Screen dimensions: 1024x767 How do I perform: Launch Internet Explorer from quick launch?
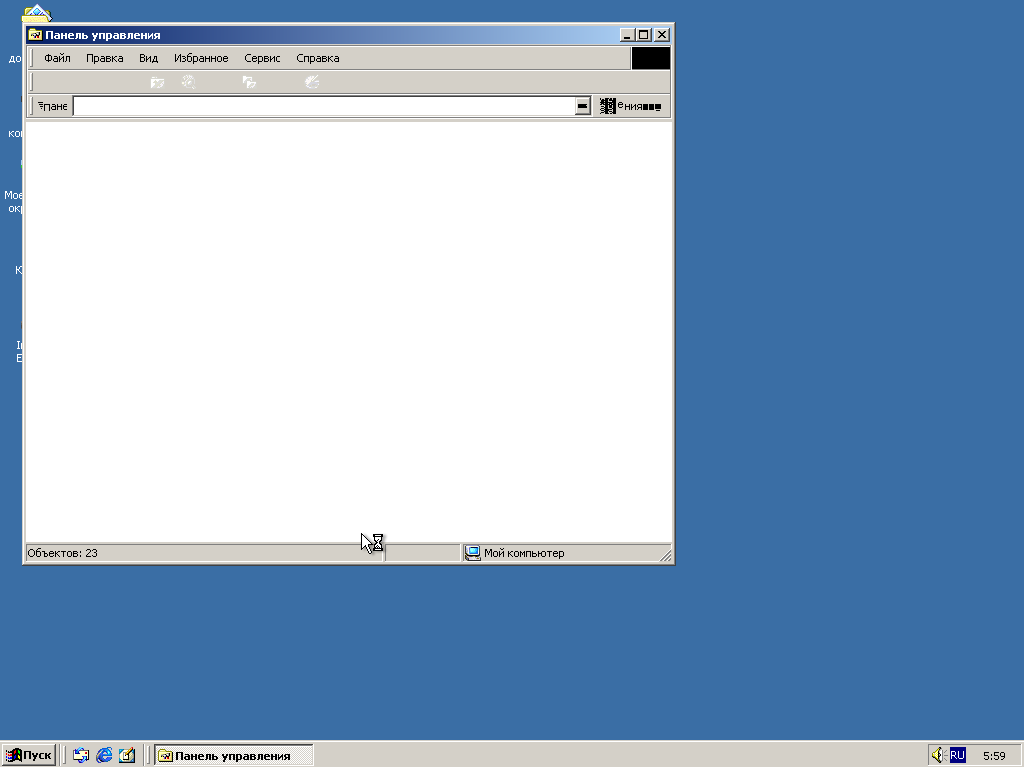pyautogui.click(x=104, y=756)
